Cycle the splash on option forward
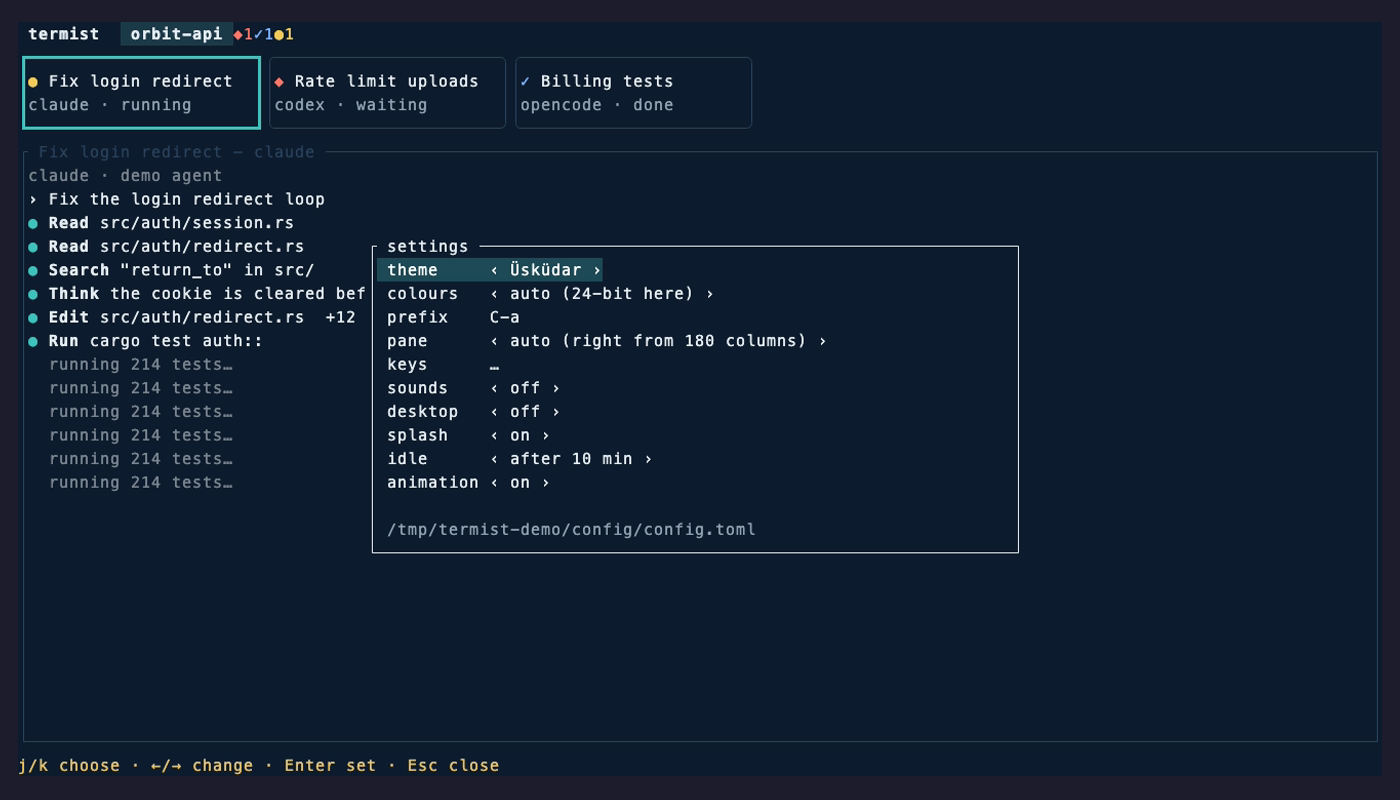The height and width of the screenshot is (800, 1400). coord(545,436)
